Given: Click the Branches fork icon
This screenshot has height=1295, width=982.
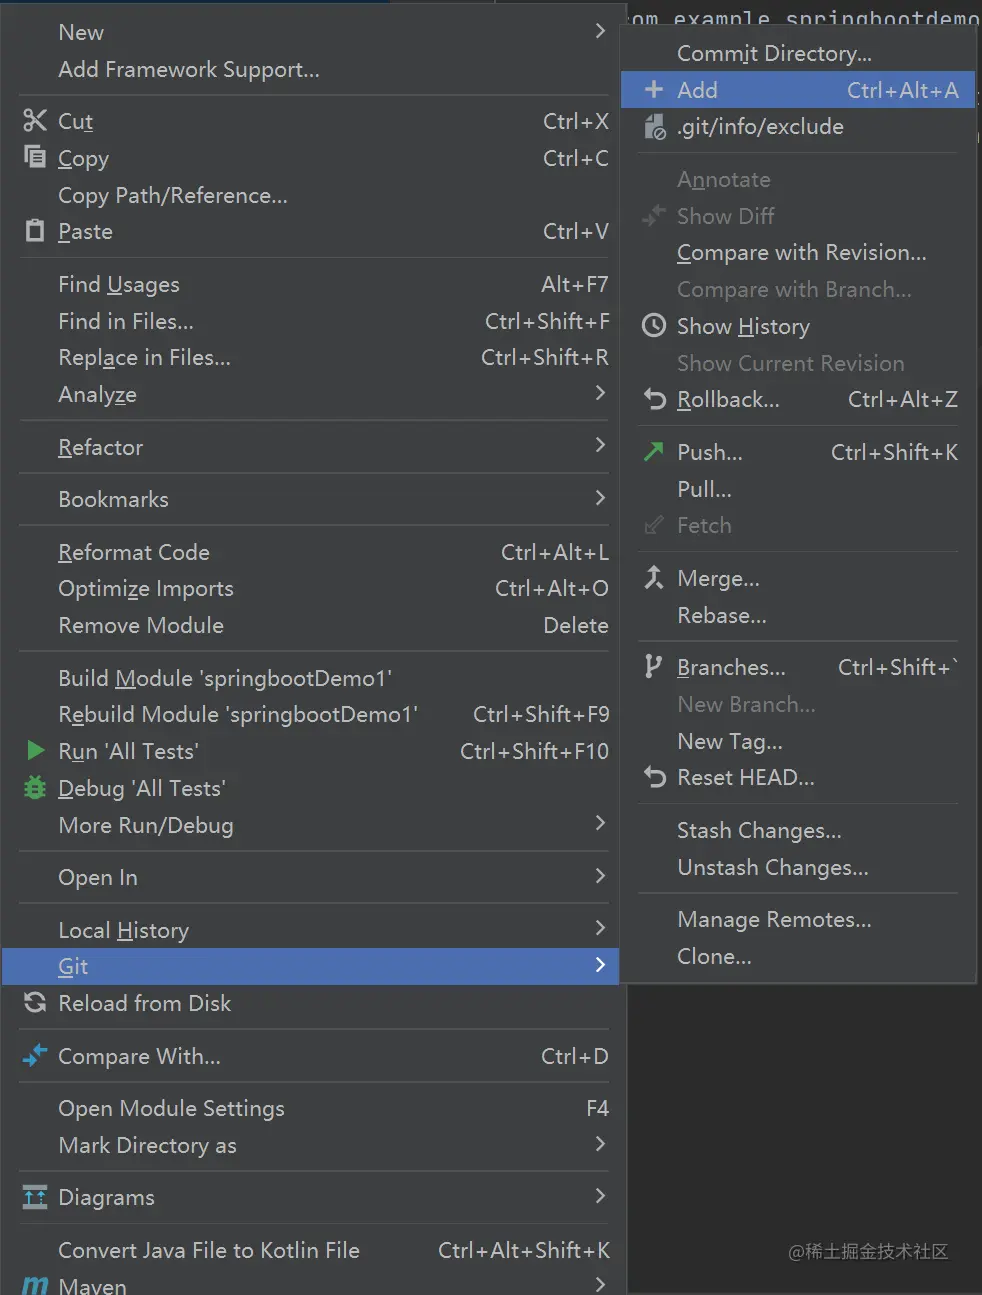Looking at the screenshot, I should [x=654, y=666].
